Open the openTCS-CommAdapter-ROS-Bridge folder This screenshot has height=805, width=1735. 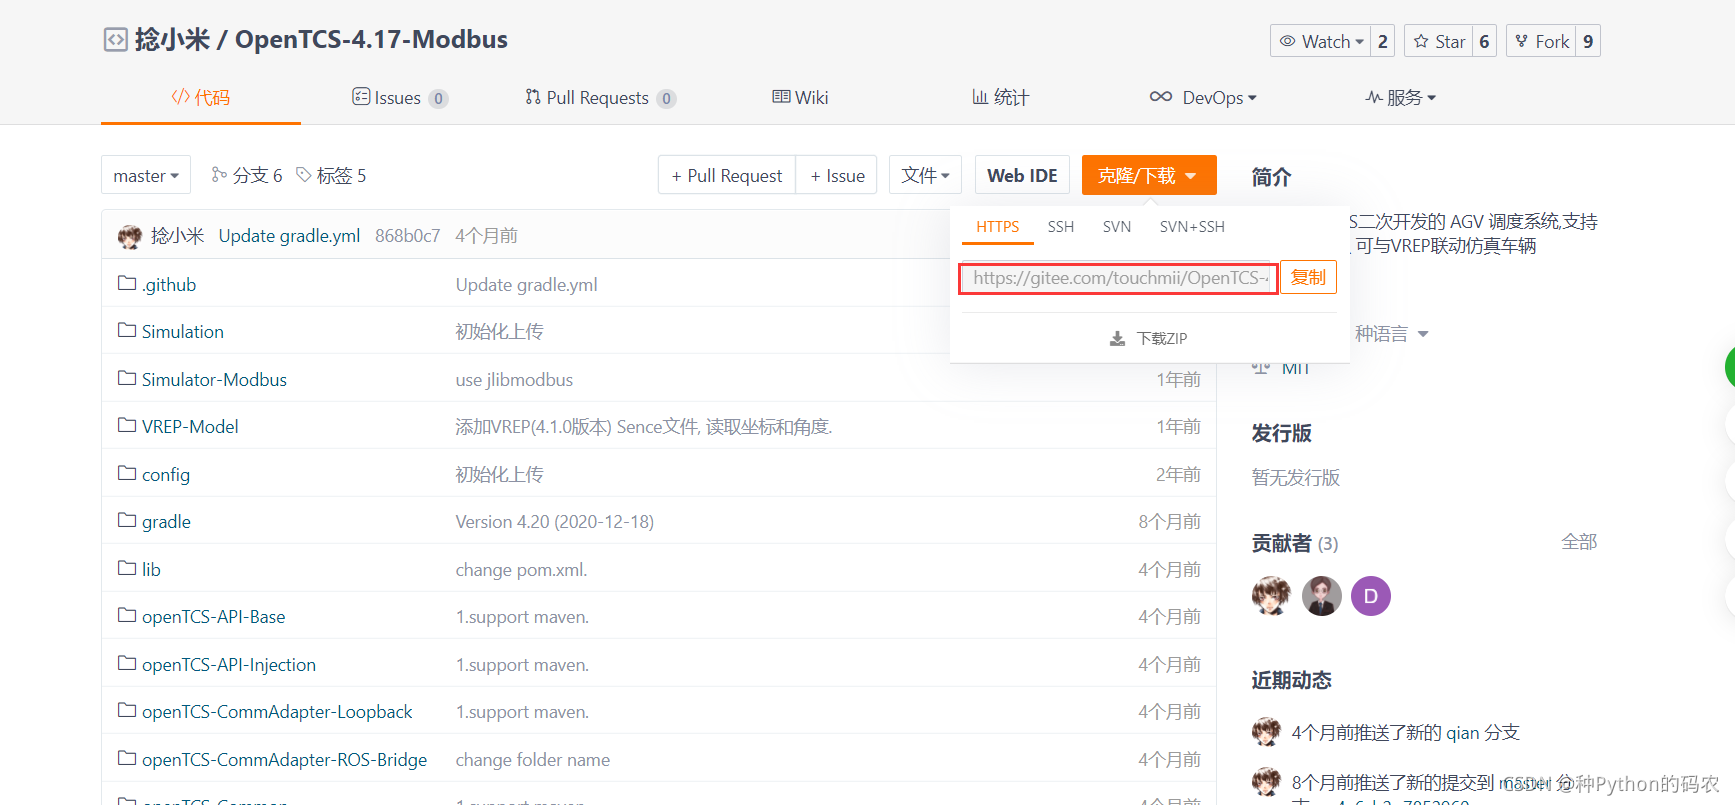coord(284,759)
